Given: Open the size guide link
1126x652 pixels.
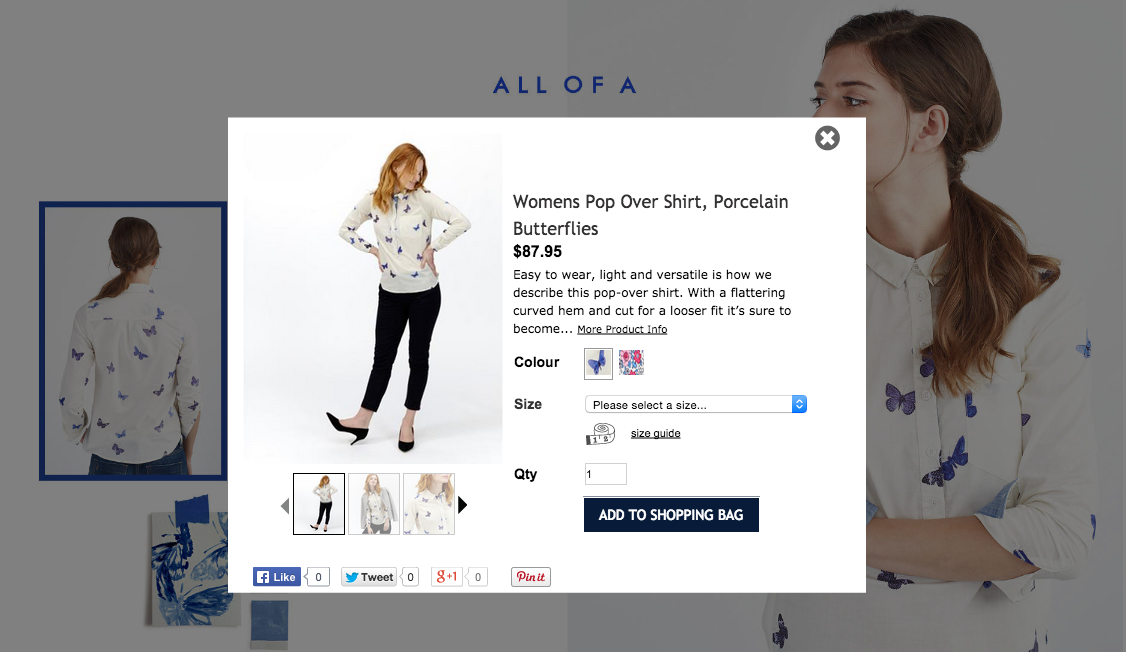Looking at the screenshot, I should [x=656, y=433].
